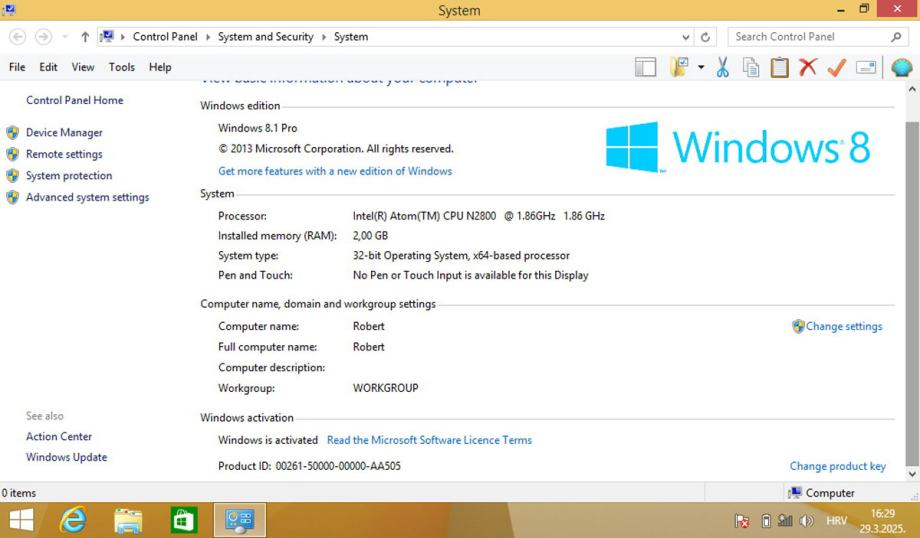Click Control Panel breadcrumb

pos(165,37)
